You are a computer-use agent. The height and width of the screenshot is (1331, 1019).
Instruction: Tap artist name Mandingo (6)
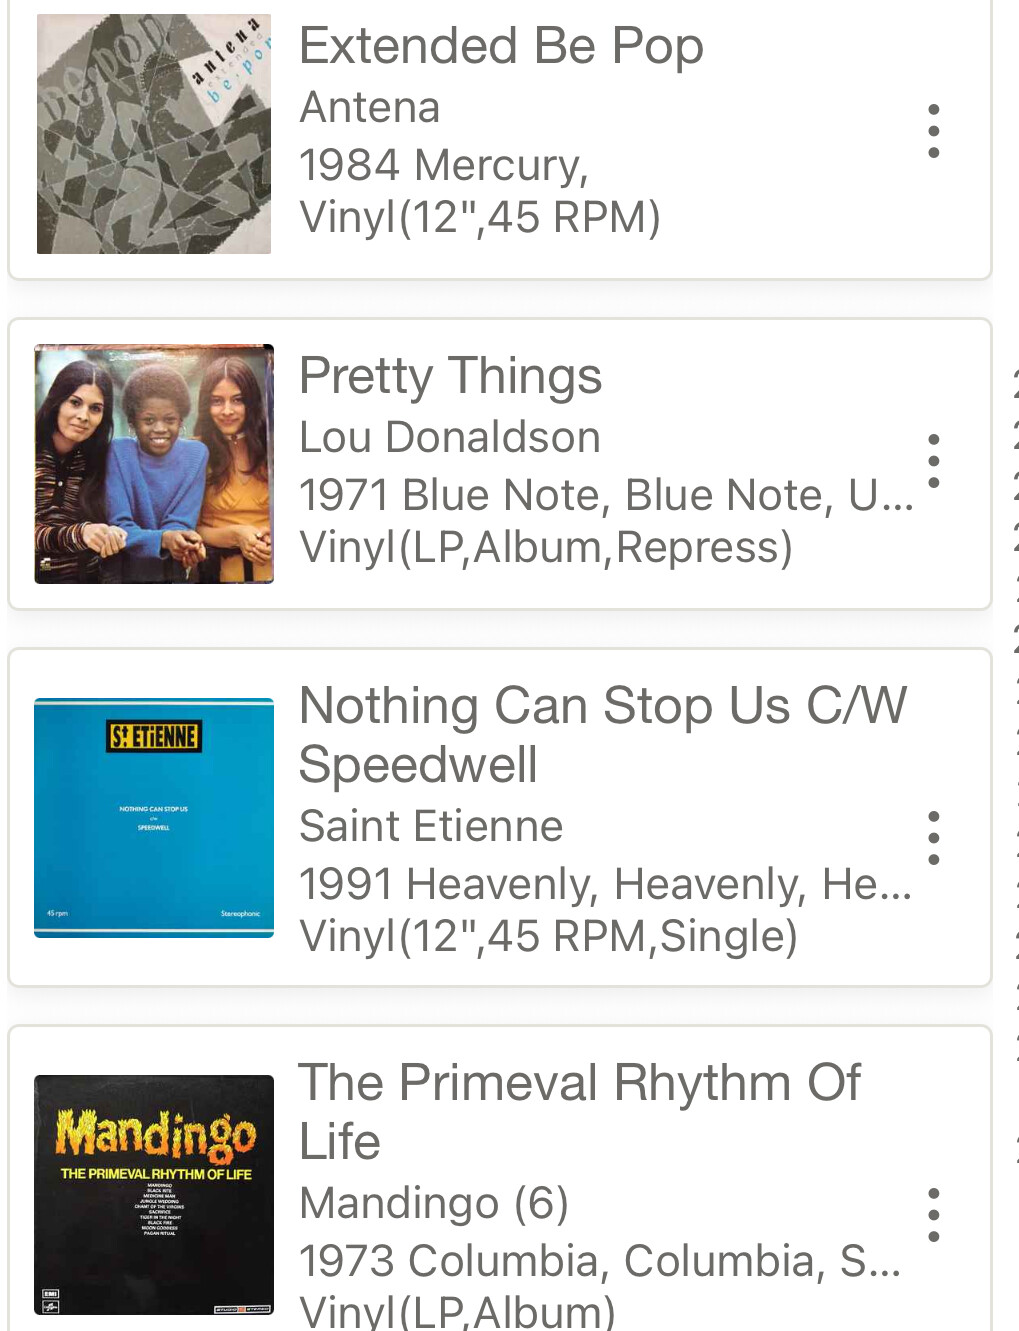click(x=434, y=1203)
